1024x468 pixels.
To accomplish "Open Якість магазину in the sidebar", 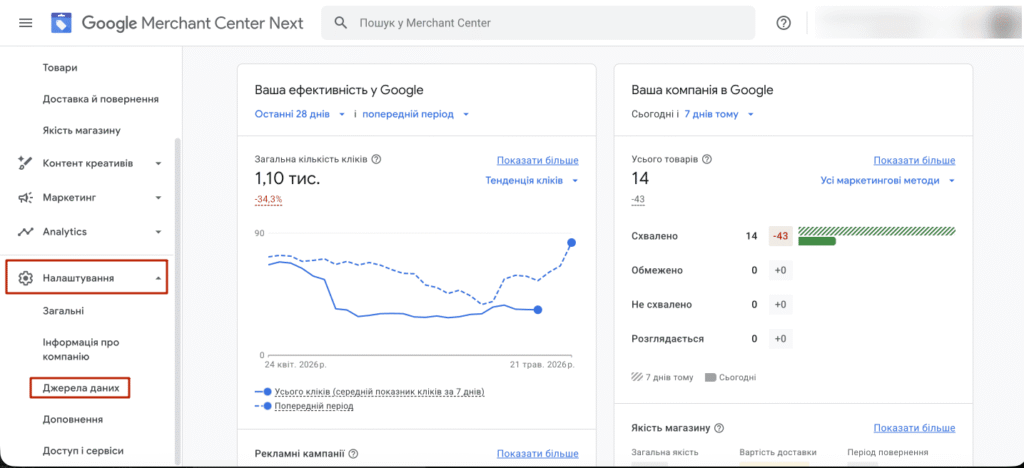I will click(x=82, y=130).
